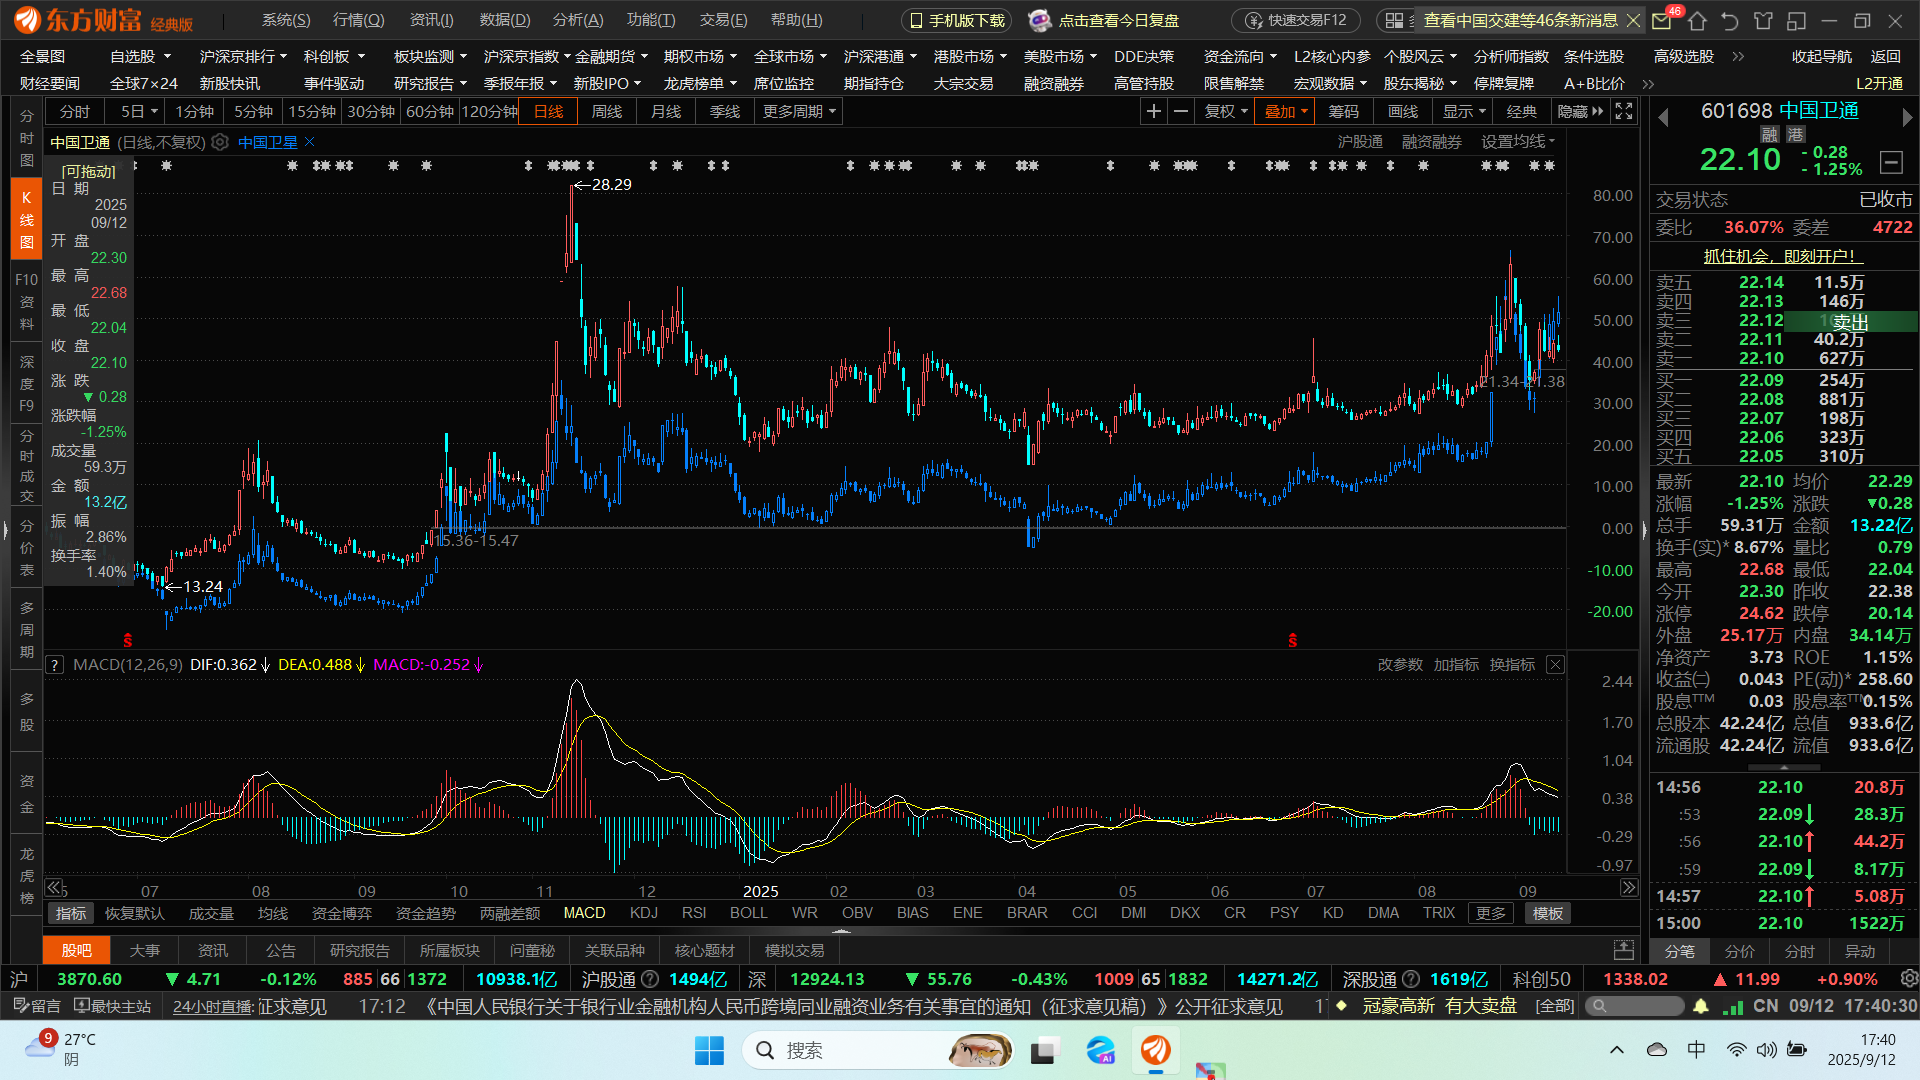
Task: Zoom in chart with plus icon
Action: [x=1154, y=111]
